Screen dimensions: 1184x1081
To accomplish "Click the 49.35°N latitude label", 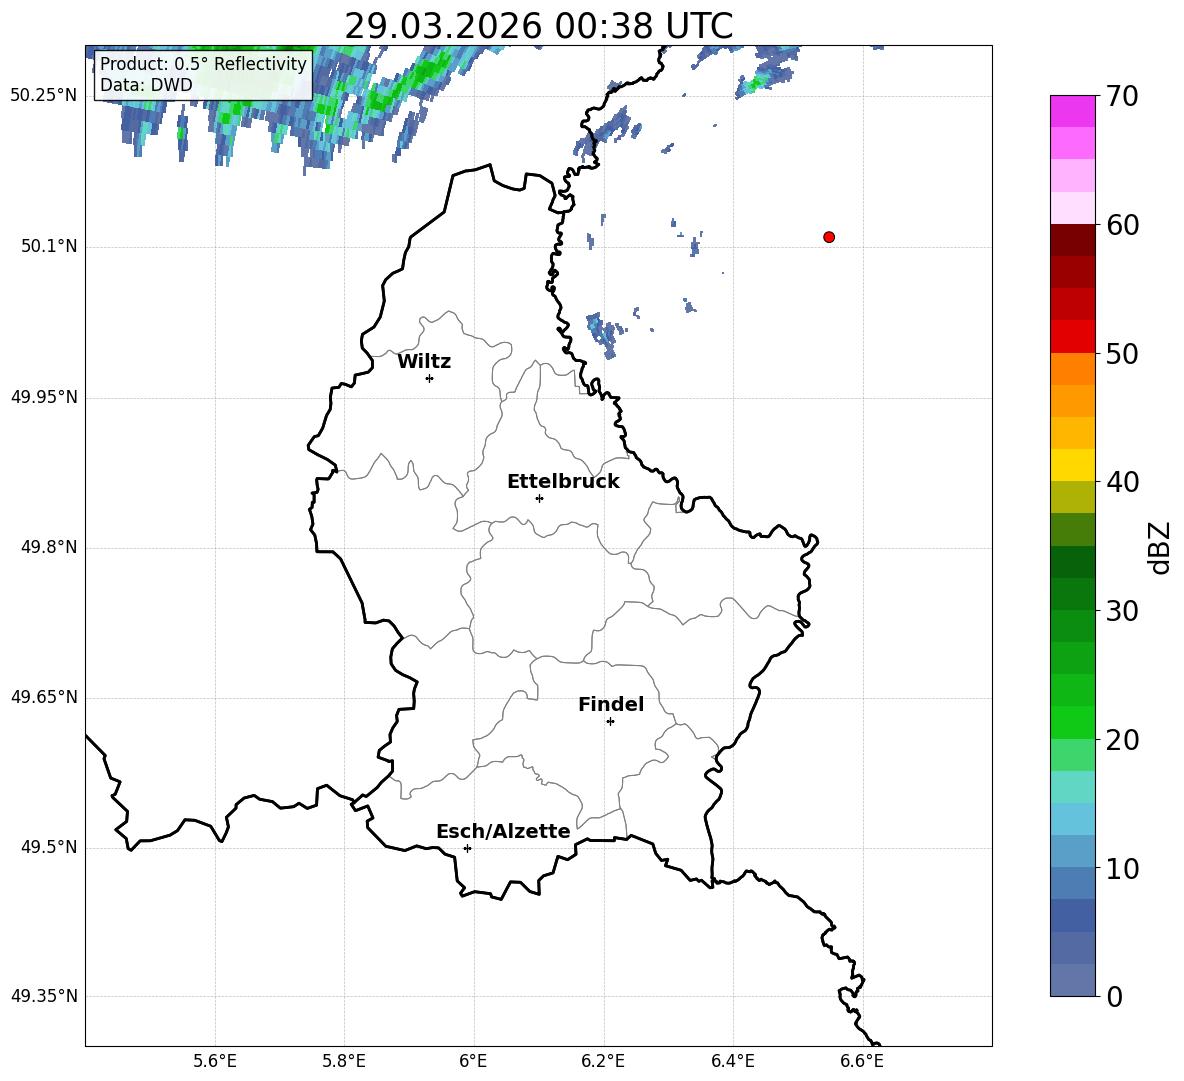I will pos(44,996).
